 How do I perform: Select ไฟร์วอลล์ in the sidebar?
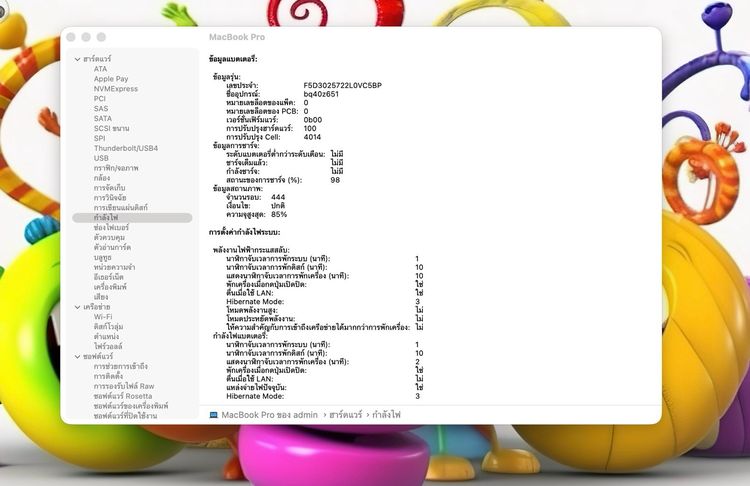[x=108, y=346]
